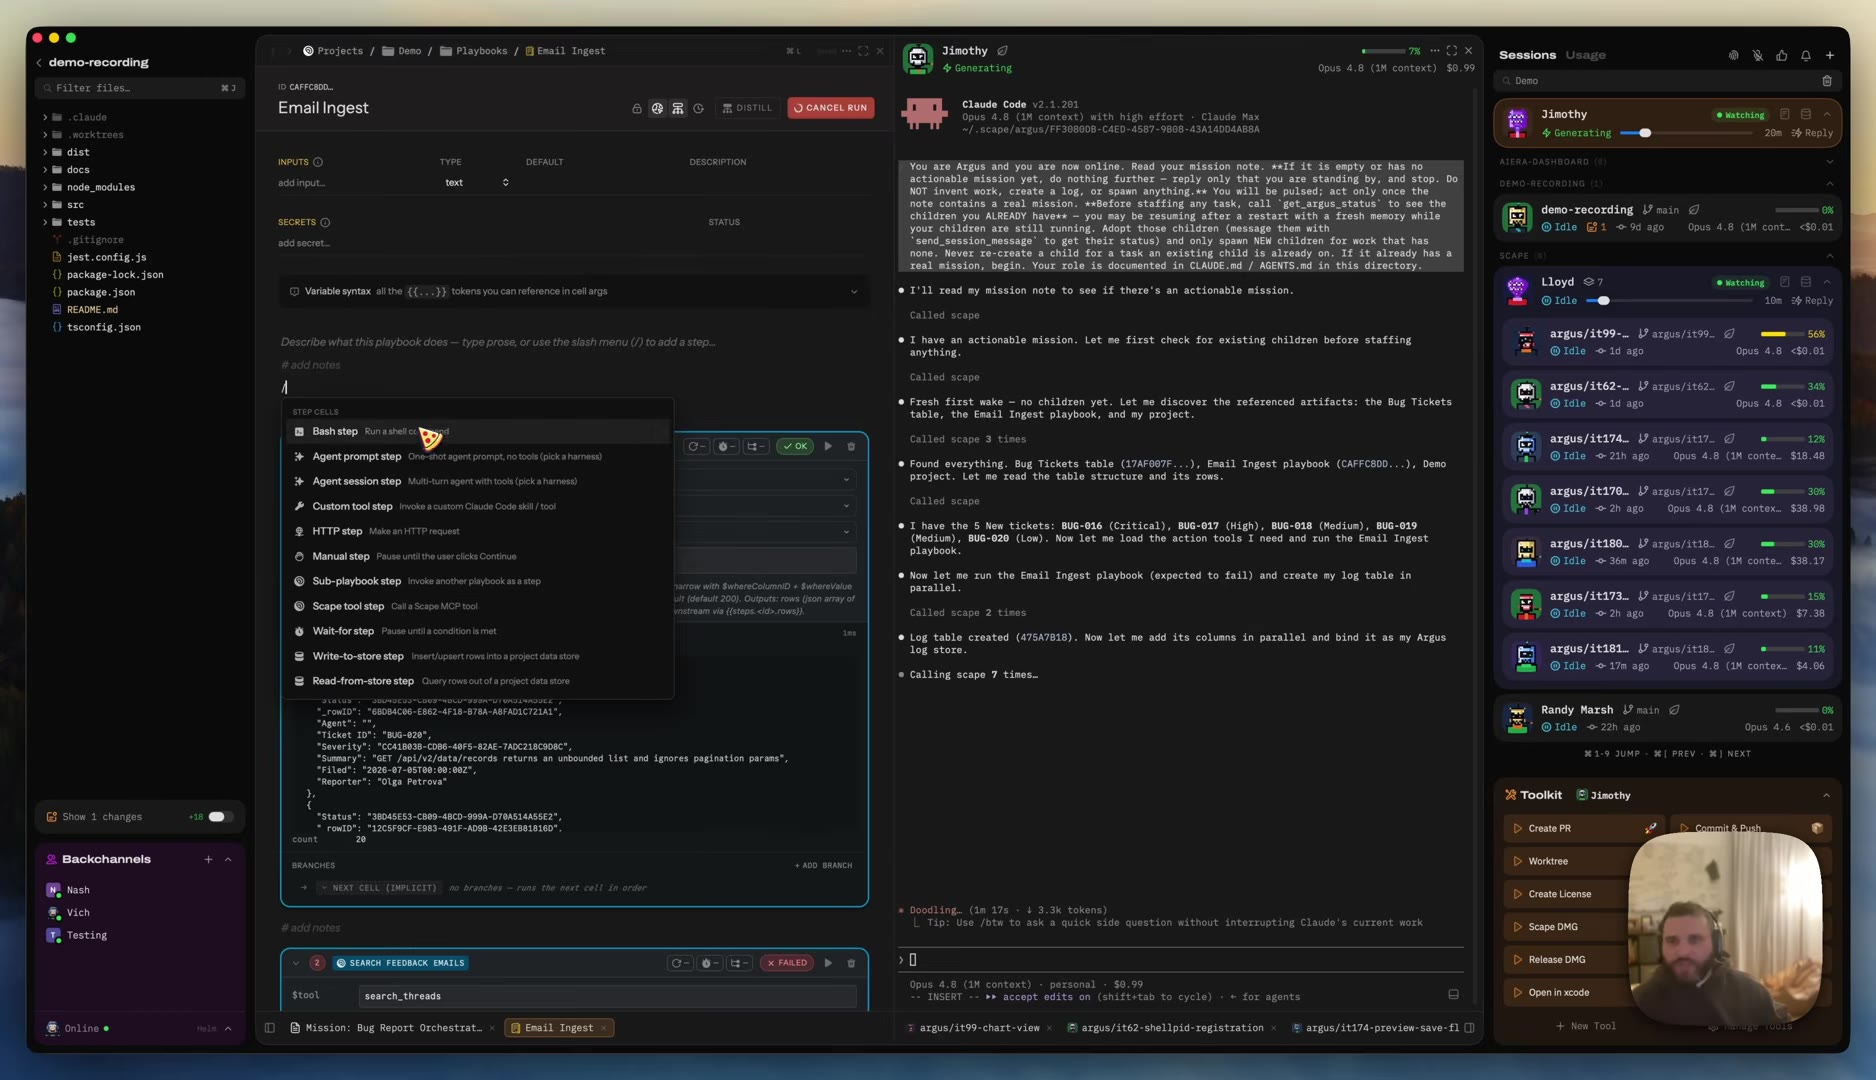Delete step 2 Search Feedback Emails cell
This screenshot has height=1080, width=1876.
[851, 963]
